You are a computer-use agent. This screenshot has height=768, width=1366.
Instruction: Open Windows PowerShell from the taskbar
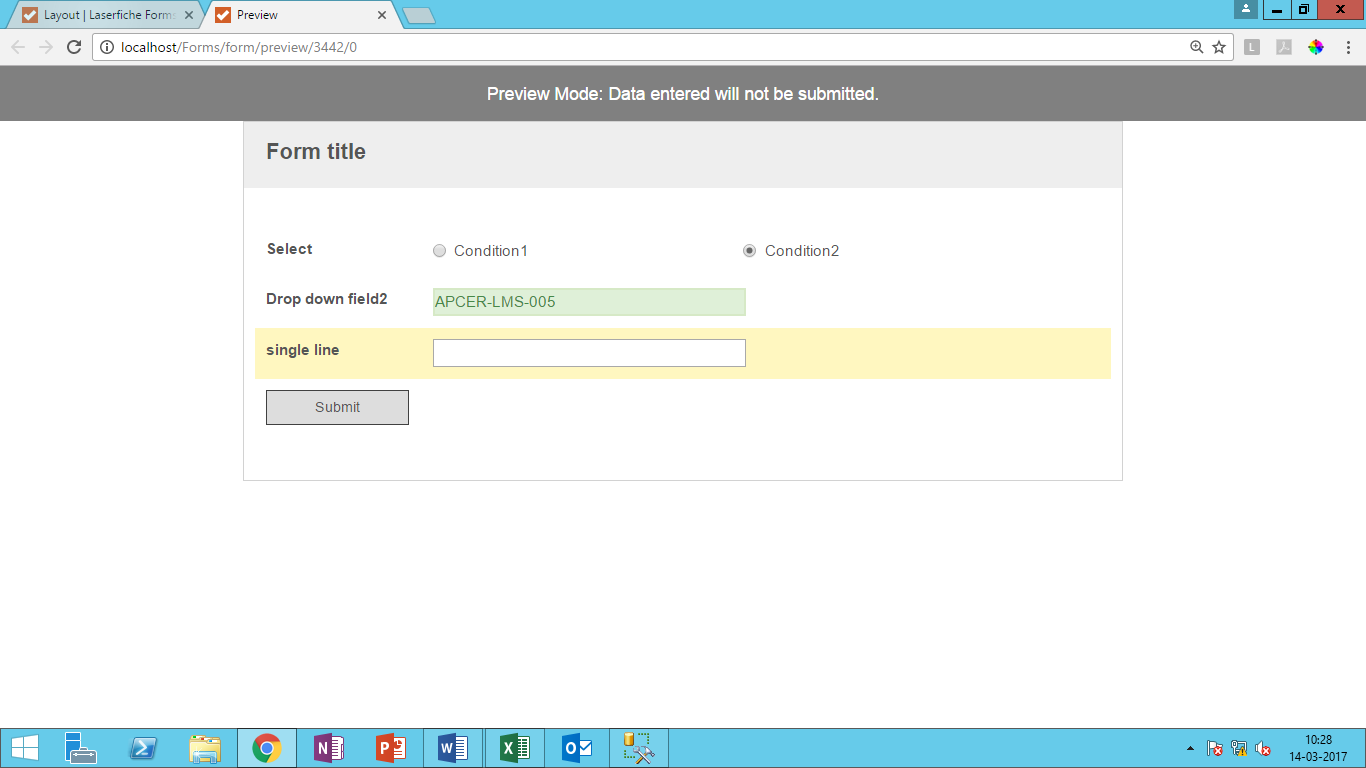tap(143, 748)
